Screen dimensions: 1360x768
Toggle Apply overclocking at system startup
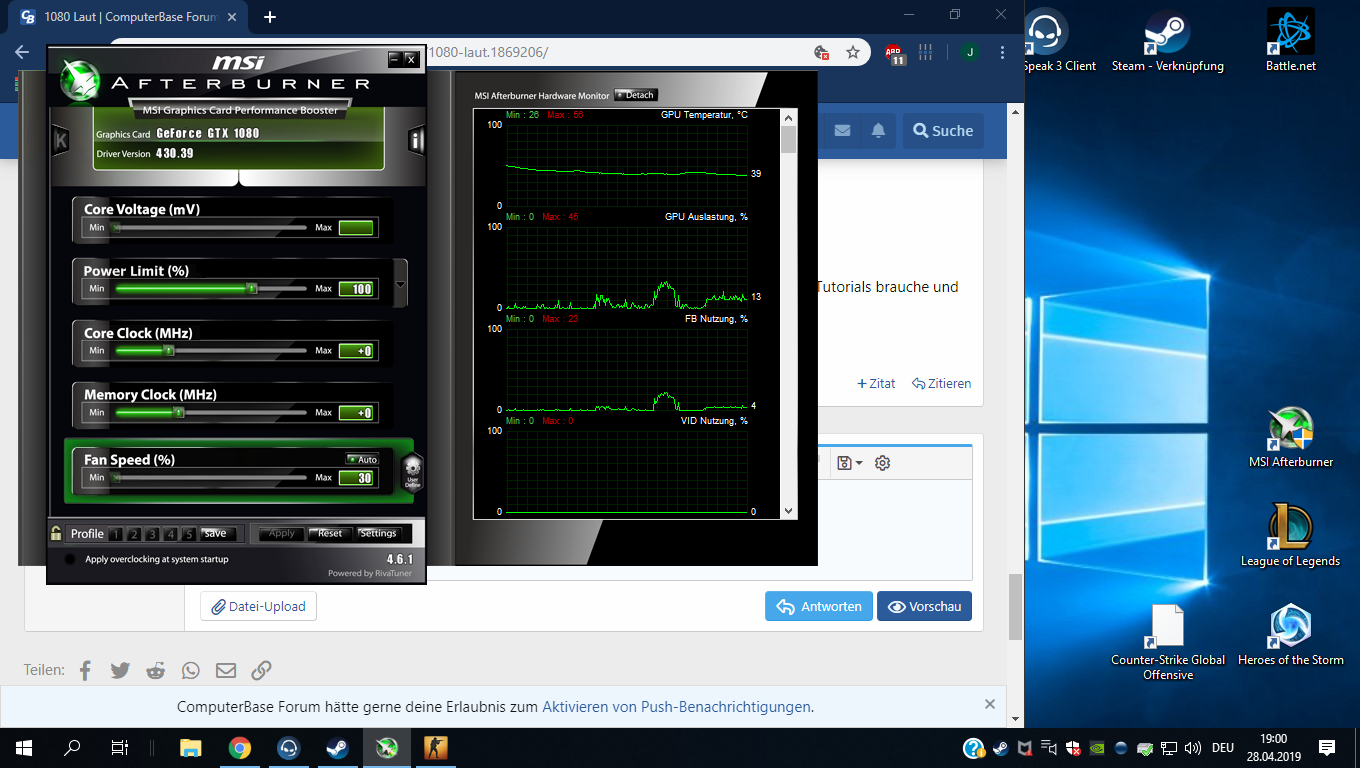(x=69, y=559)
